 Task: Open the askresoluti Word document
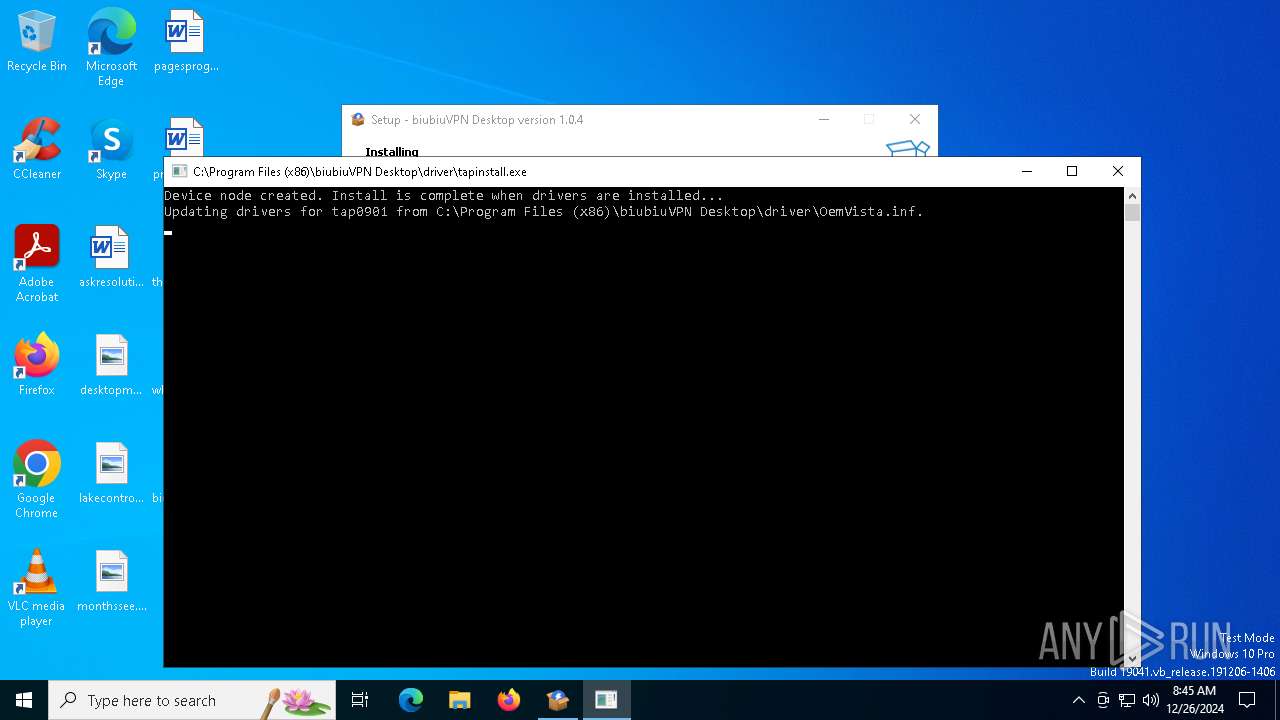tap(111, 258)
